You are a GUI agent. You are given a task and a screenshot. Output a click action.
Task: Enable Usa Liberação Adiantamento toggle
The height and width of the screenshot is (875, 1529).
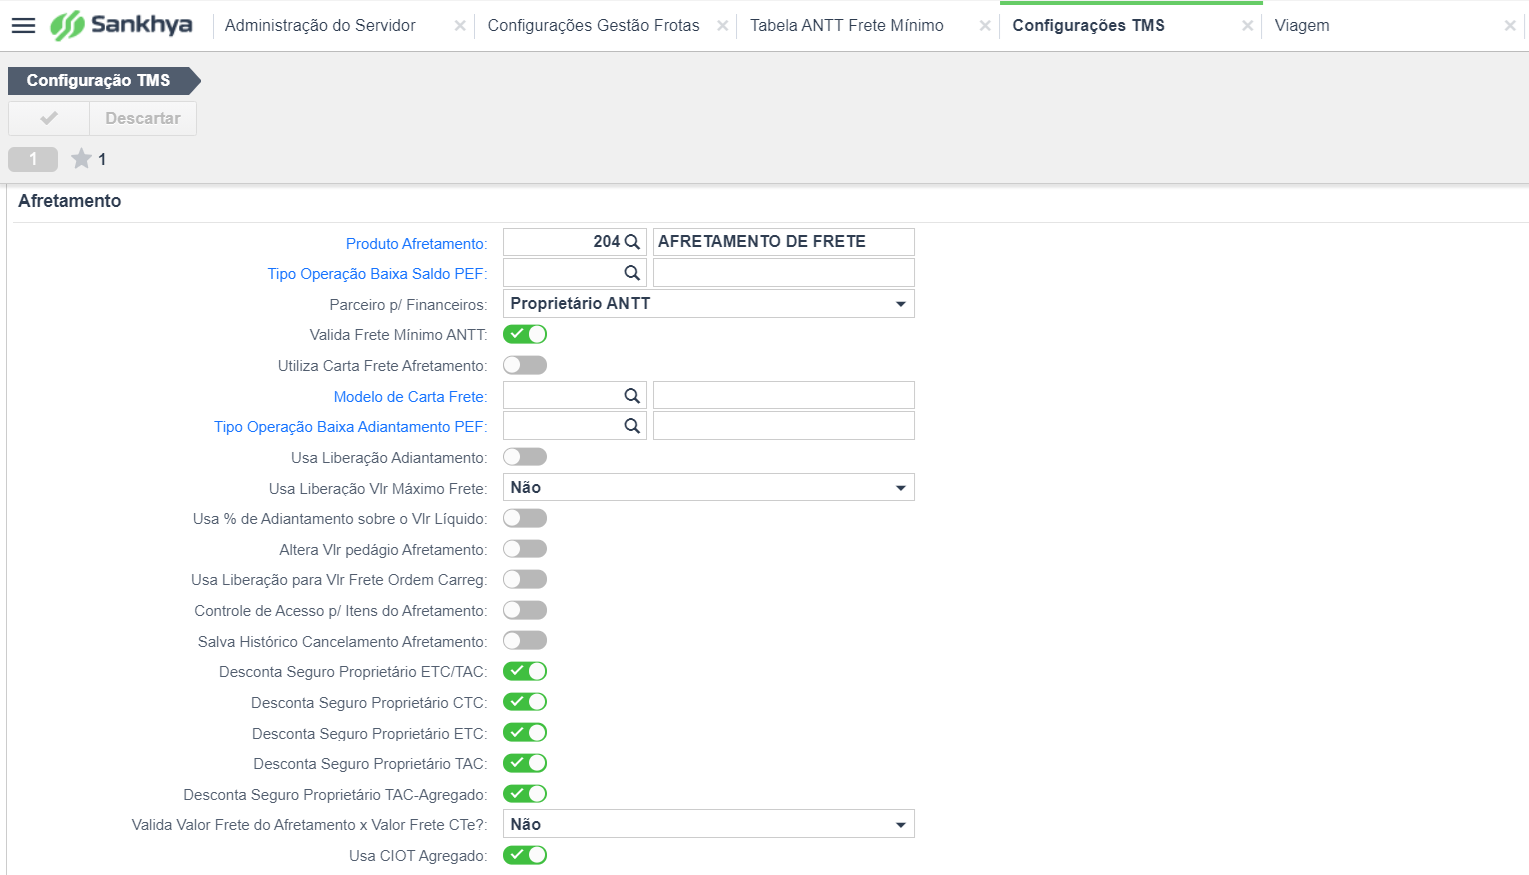pos(525,457)
